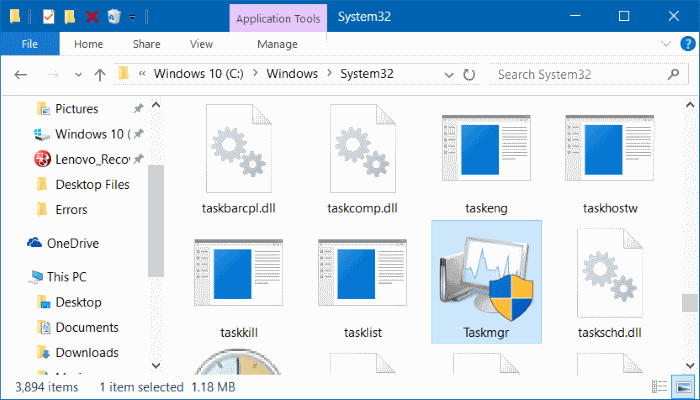Switch to the View ribbon tab

point(201,44)
